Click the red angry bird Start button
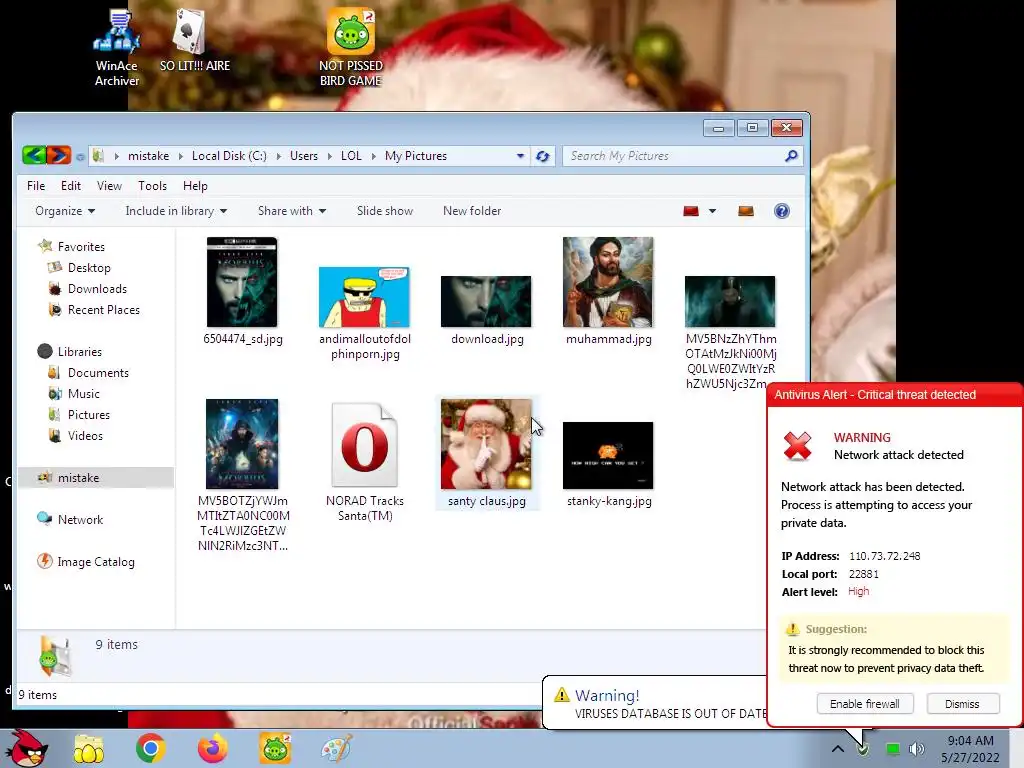The height and width of the screenshot is (768, 1024). 27,748
